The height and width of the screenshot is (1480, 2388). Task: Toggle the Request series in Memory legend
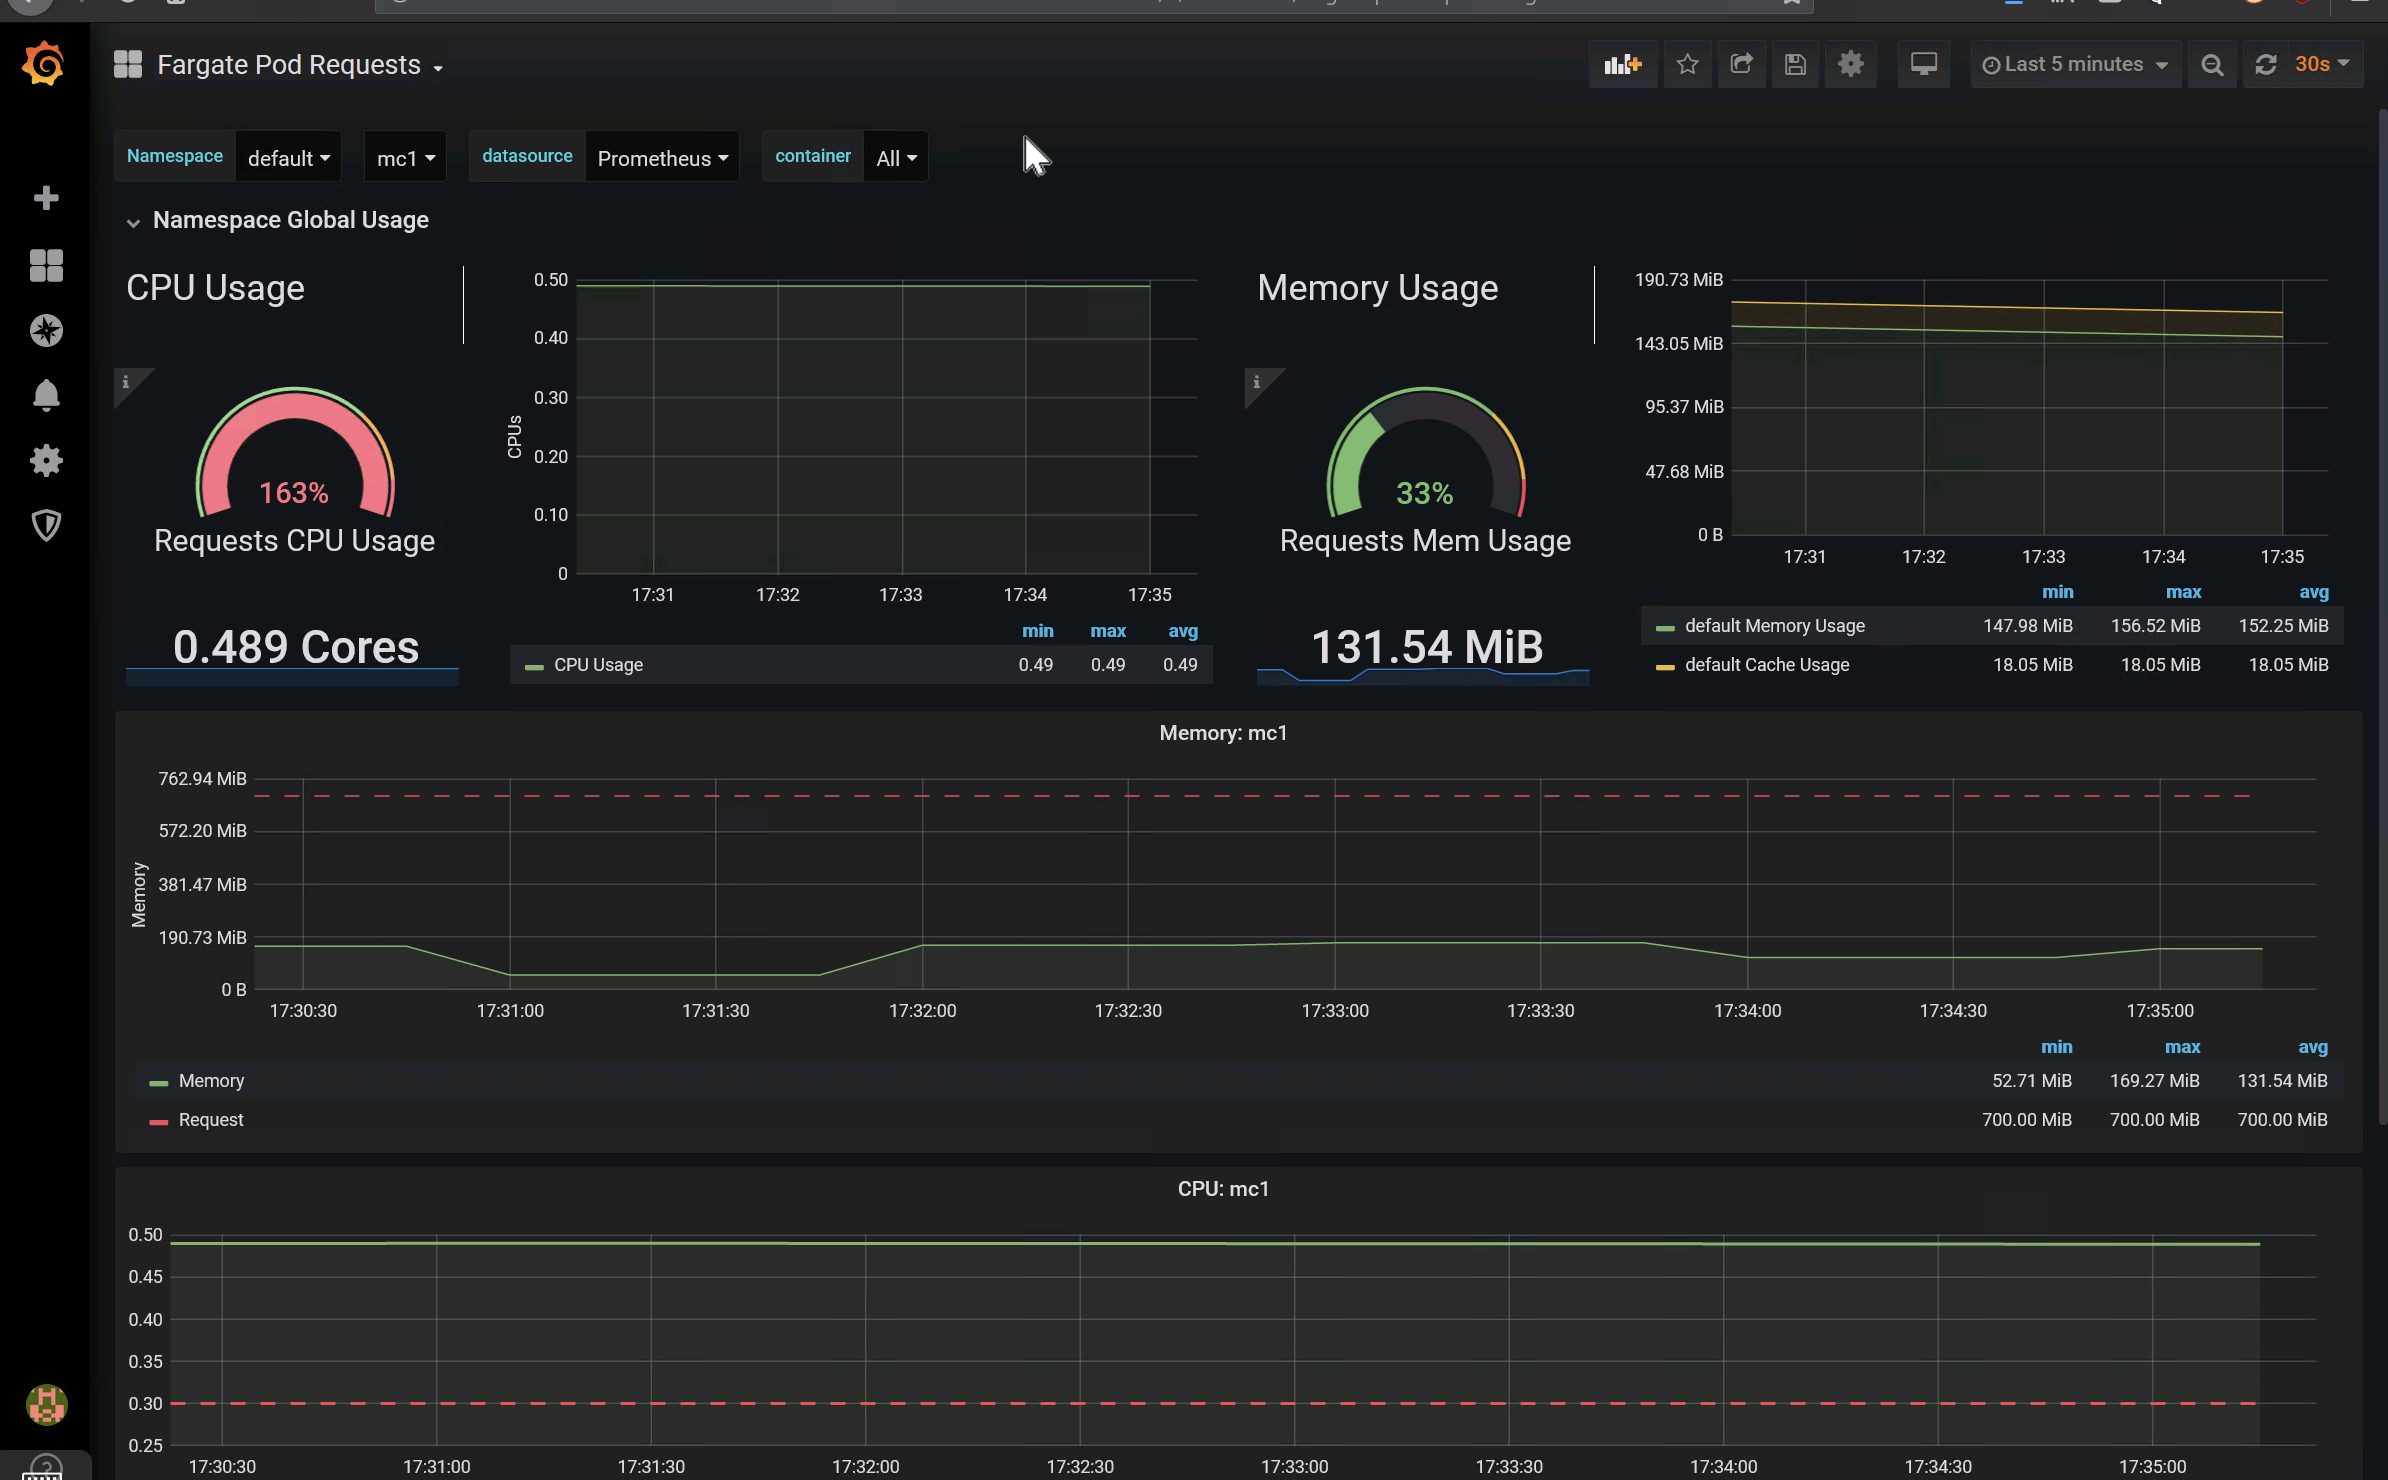210,1120
